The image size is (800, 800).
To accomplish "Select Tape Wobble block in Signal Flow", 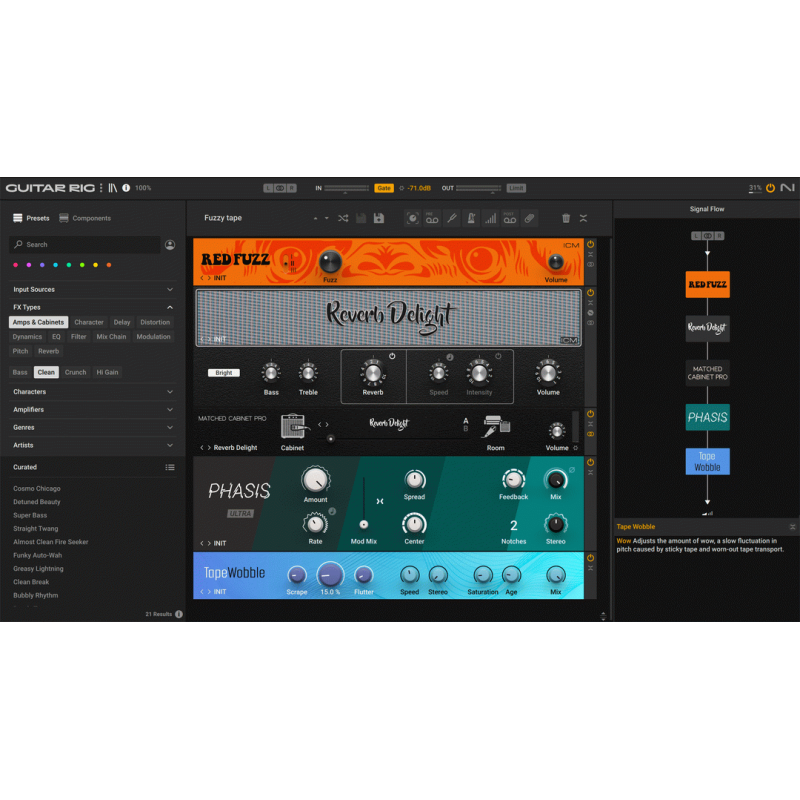I will click(707, 461).
